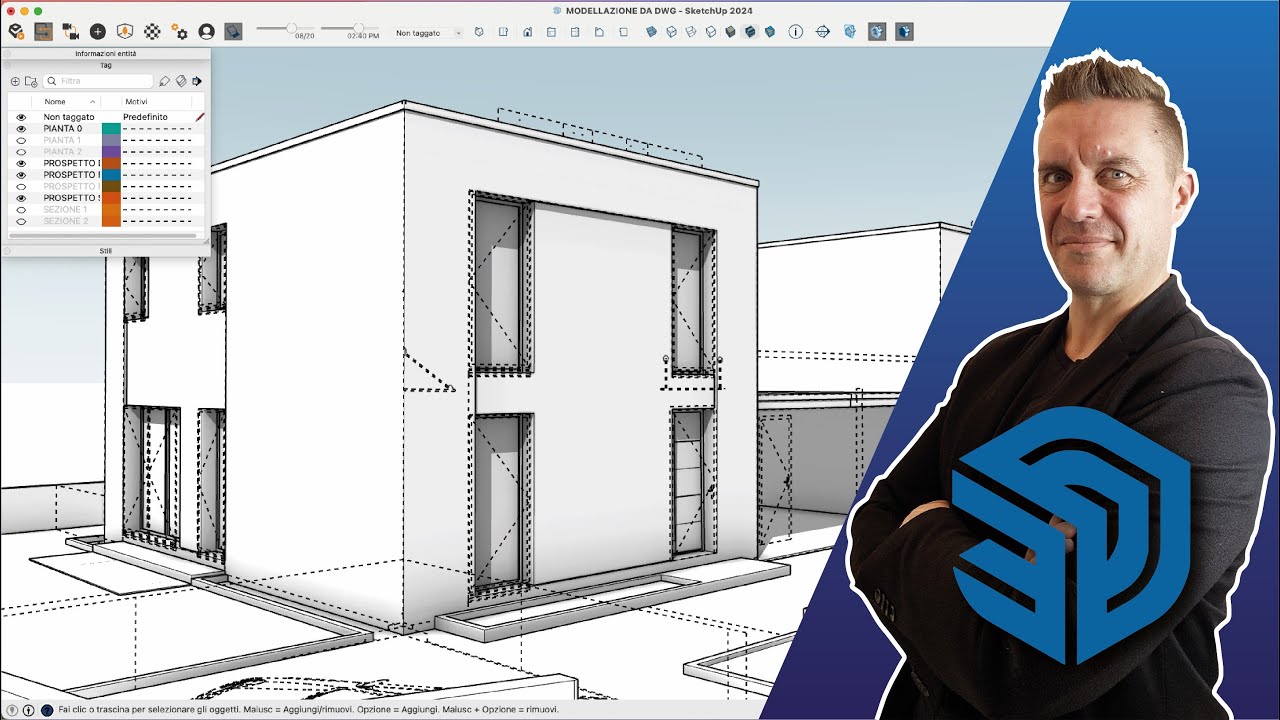The width and height of the screenshot is (1280, 720).
Task: Click the 'Predefinito' dash value
Action: 145,117
